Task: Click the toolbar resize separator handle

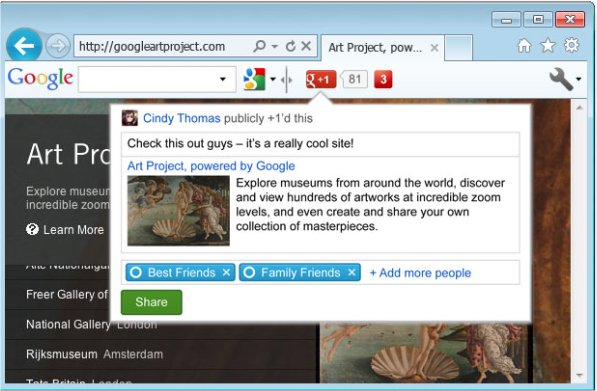Action: pos(286,79)
